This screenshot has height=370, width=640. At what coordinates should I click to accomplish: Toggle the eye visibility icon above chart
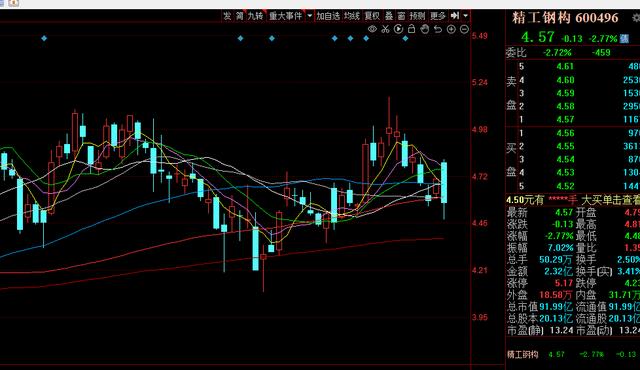[x=372, y=29]
